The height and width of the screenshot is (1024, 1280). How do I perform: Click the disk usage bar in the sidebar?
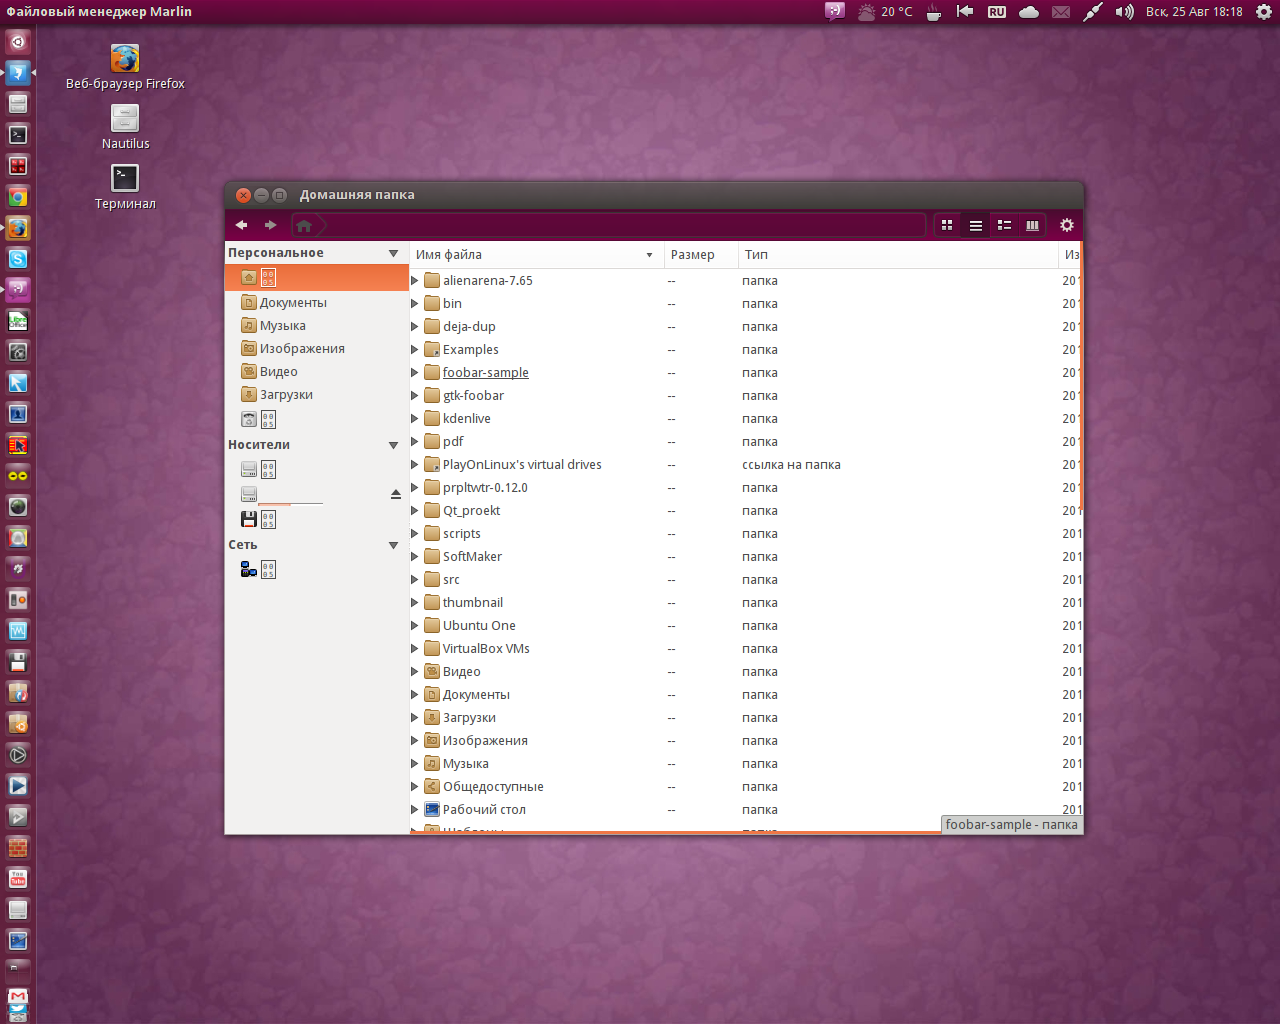click(290, 503)
